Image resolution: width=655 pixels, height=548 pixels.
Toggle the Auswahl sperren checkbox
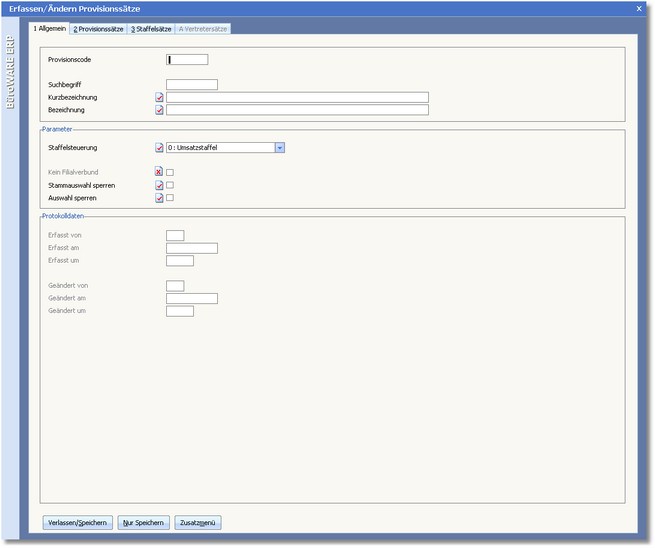[170, 198]
